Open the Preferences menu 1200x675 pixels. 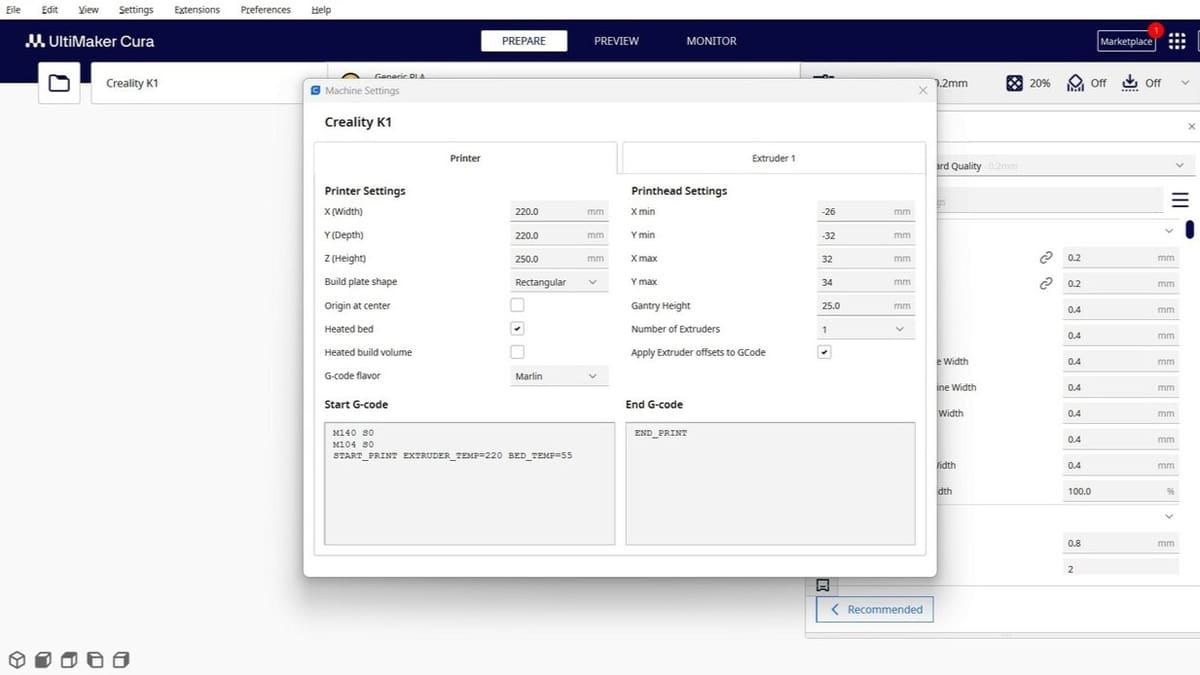coord(265,9)
